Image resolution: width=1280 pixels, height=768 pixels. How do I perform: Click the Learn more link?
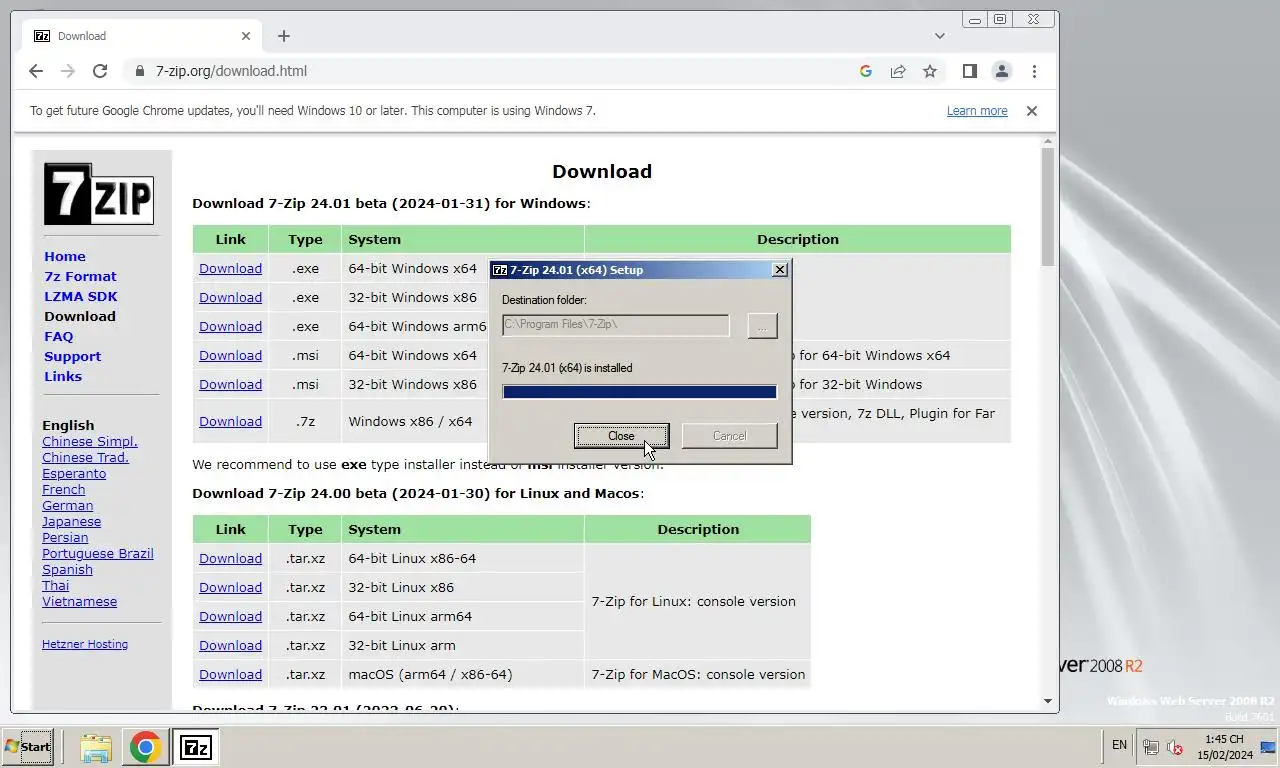point(977,111)
